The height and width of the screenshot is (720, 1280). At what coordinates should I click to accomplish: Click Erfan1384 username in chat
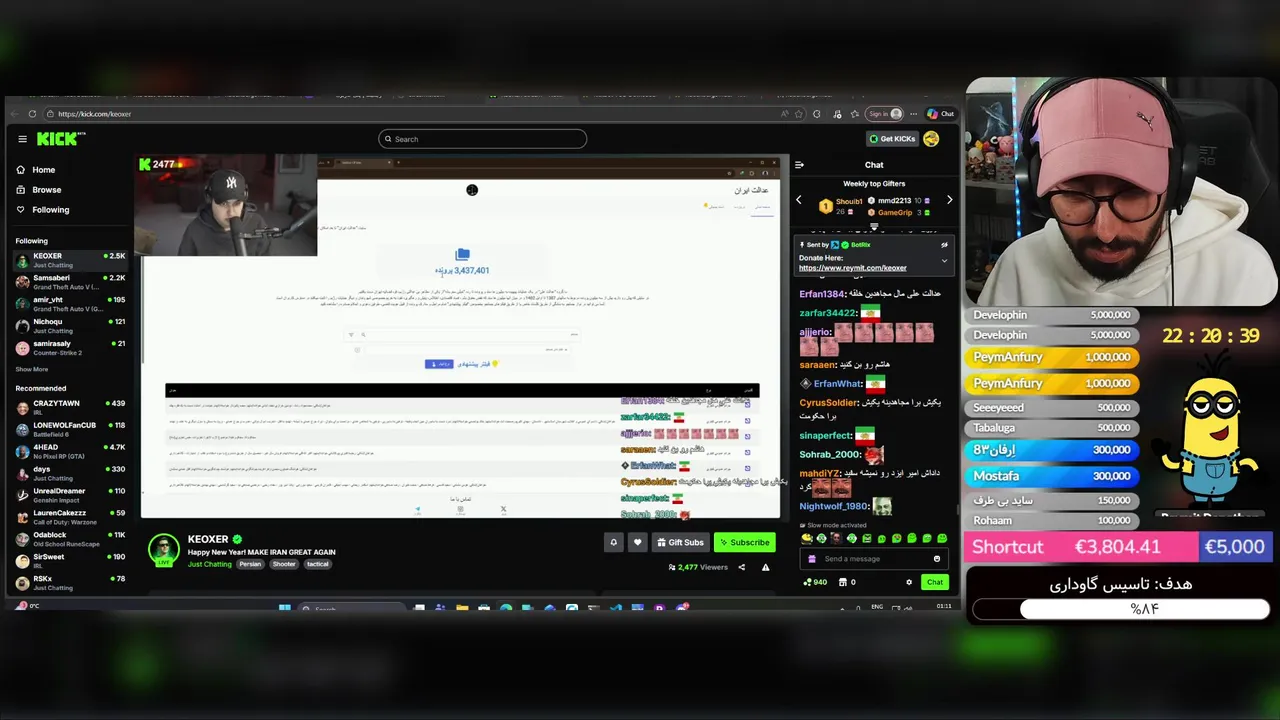click(x=822, y=294)
